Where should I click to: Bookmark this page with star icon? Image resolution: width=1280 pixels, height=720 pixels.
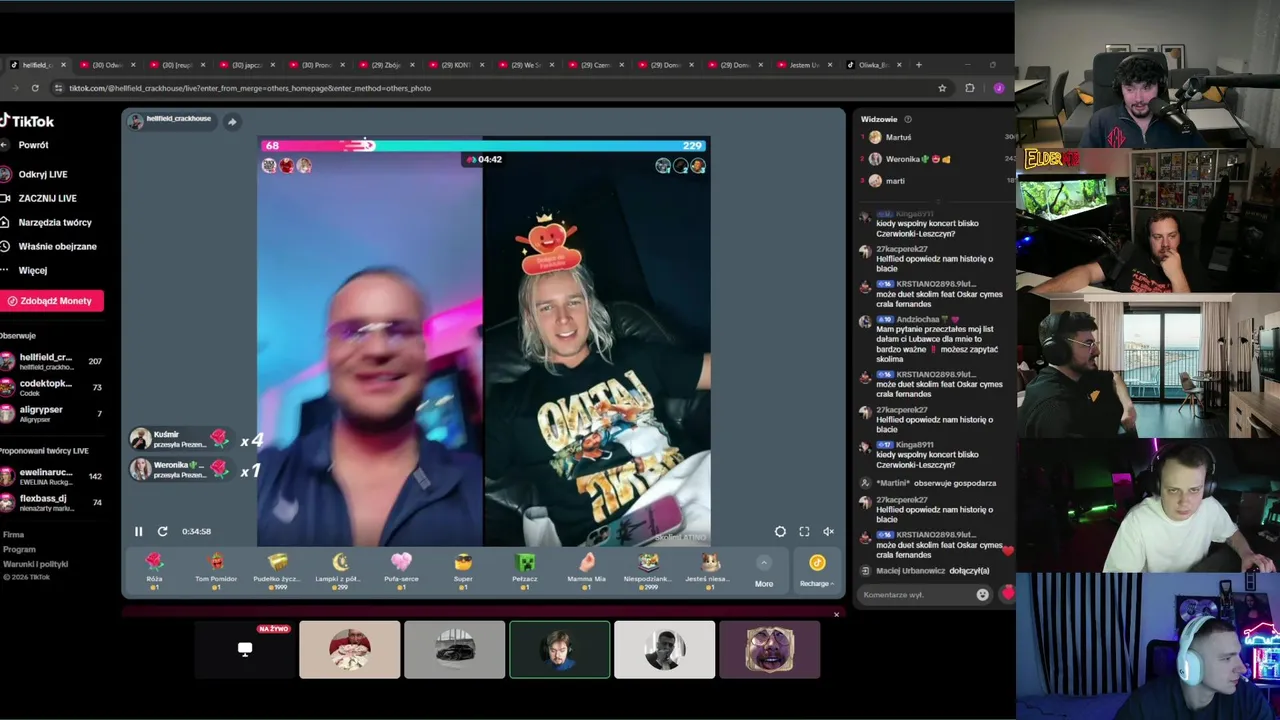942,88
